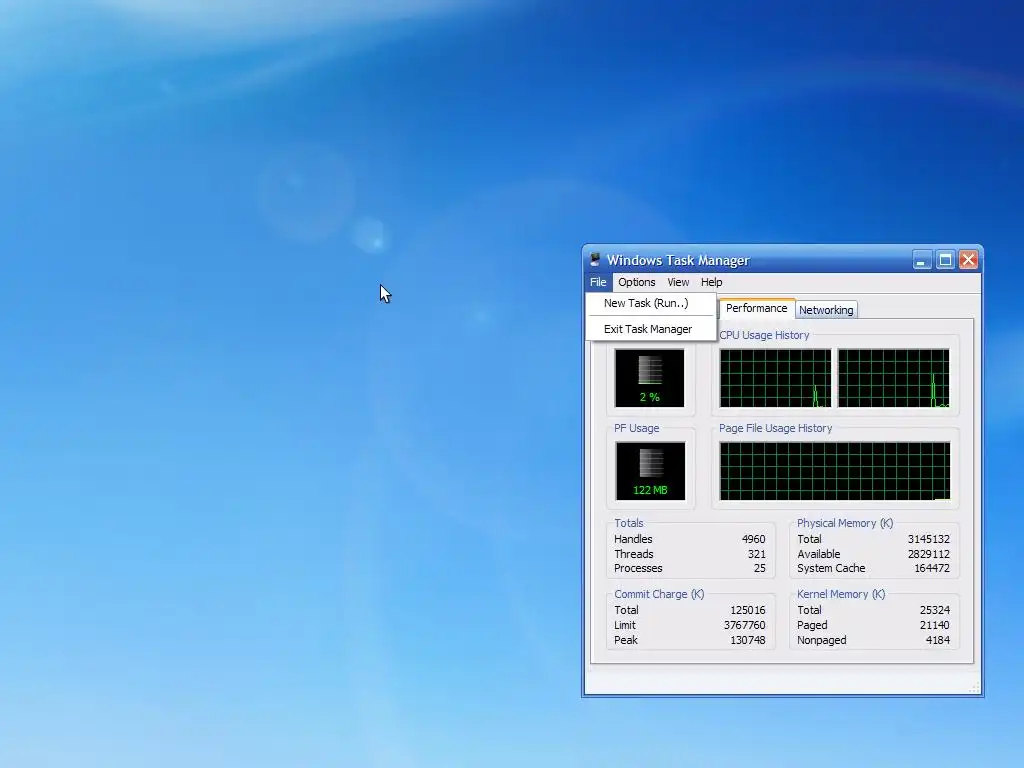Screen dimensions: 1024x768
Task: Click the right CPU Usage History graph
Action: click(x=893, y=378)
